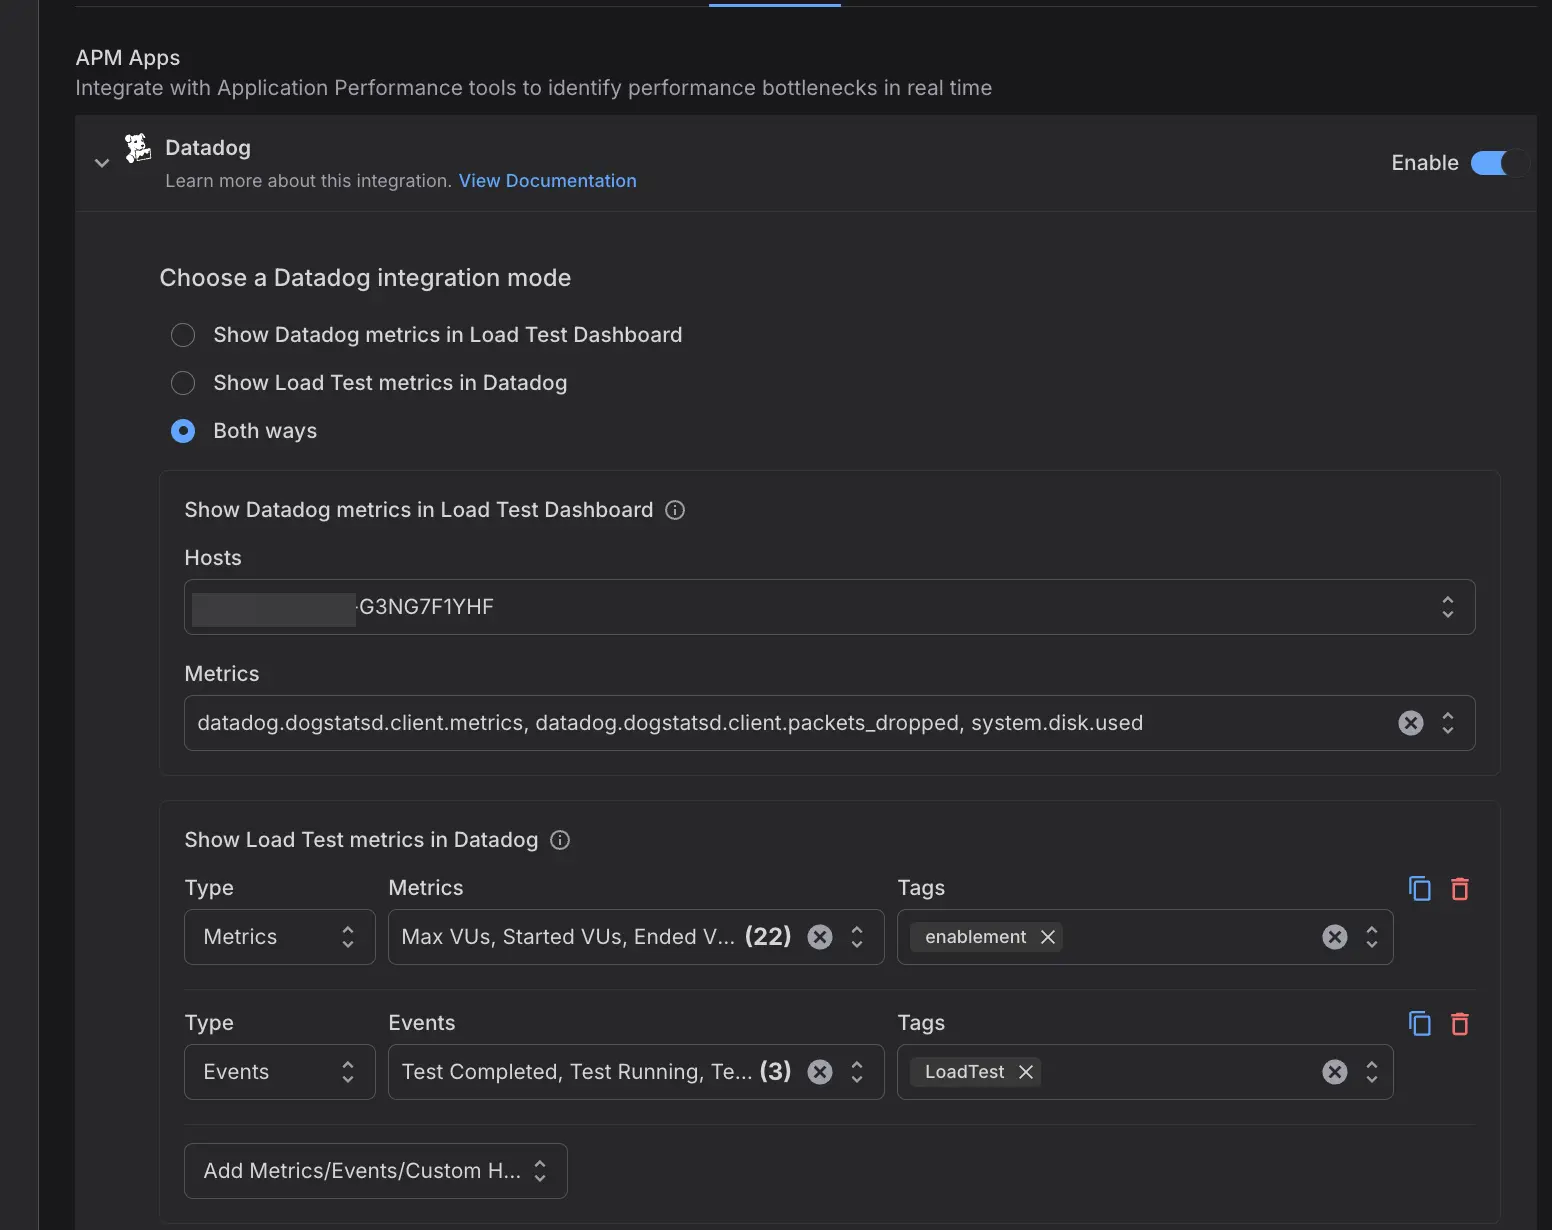Click info icon beside Show Datadog metrics heading
The height and width of the screenshot is (1230, 1552).
tap(675, 510)
